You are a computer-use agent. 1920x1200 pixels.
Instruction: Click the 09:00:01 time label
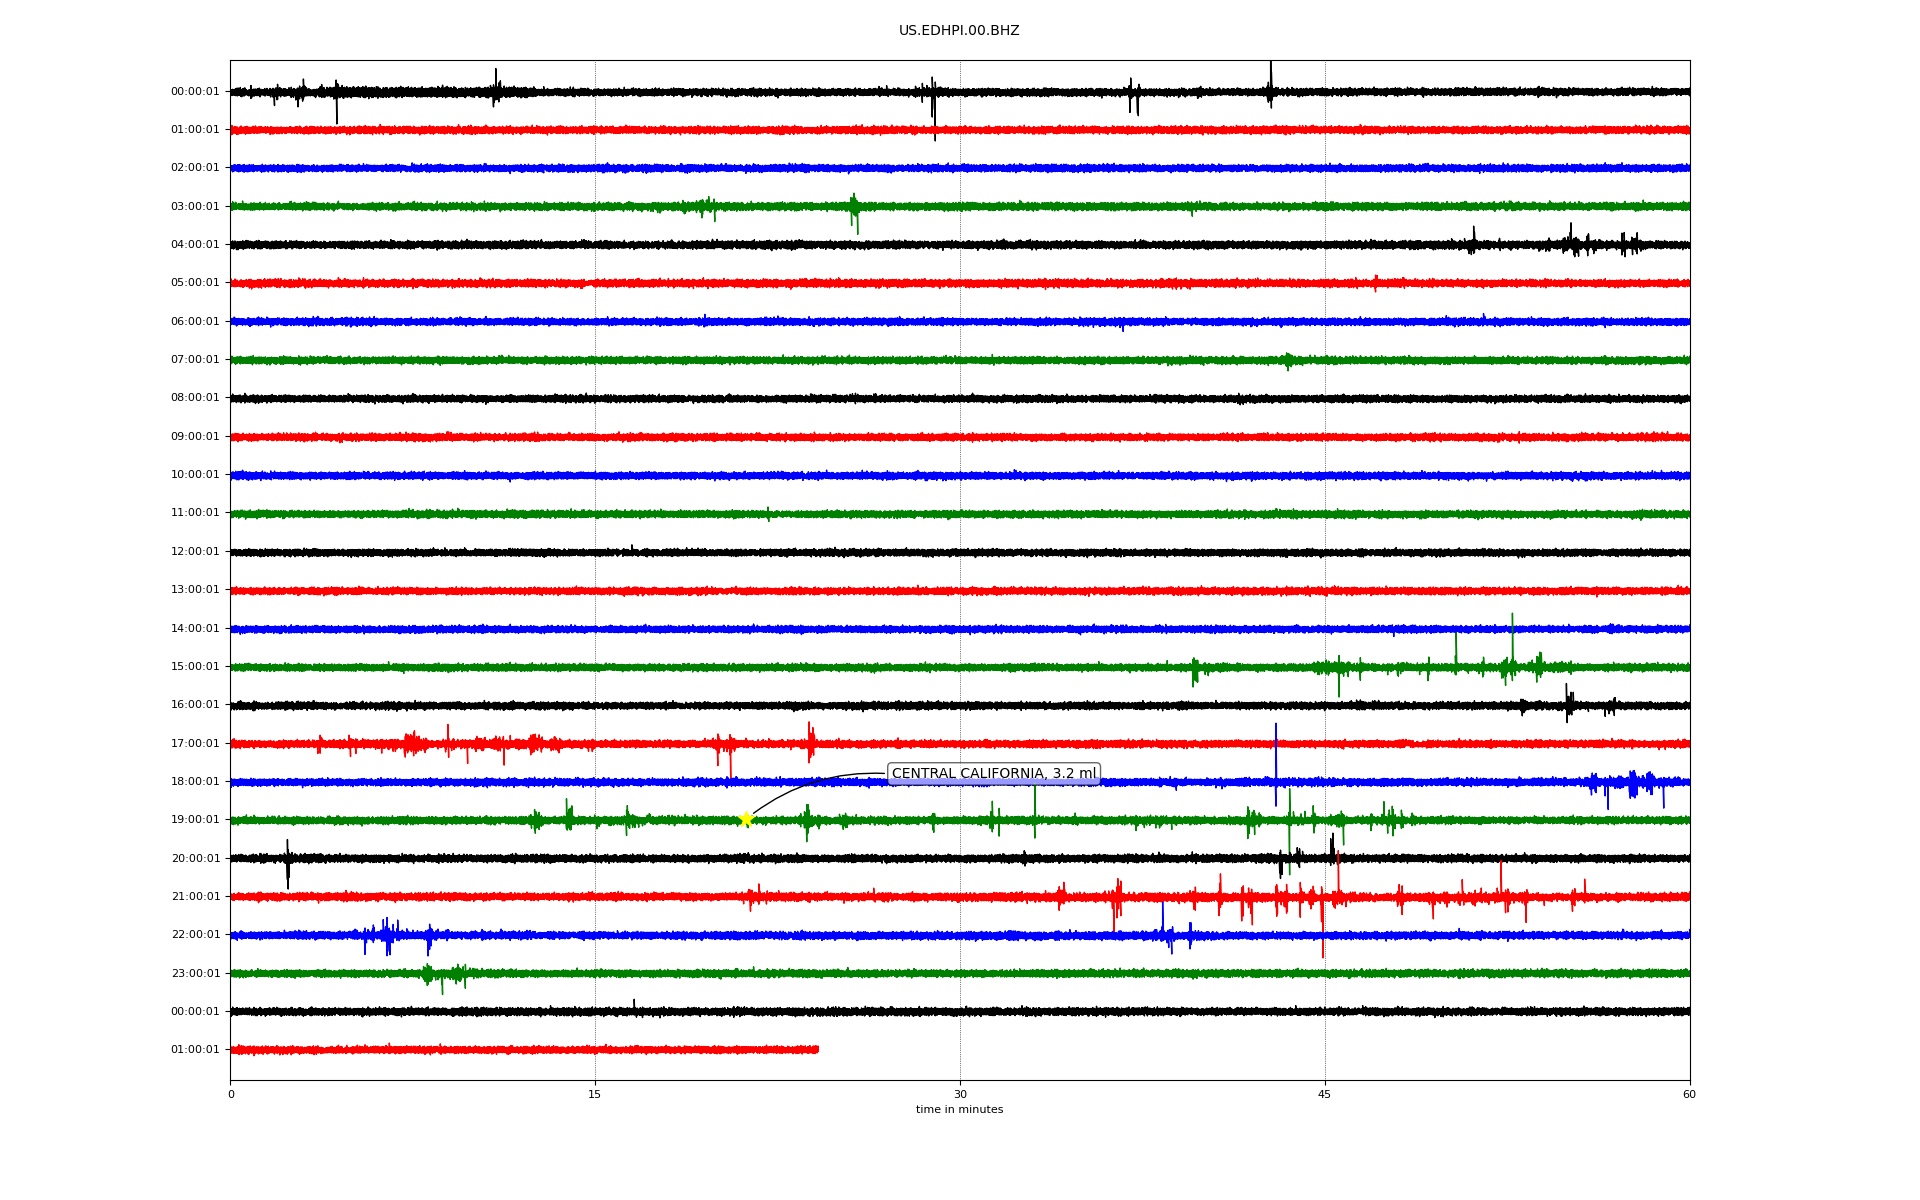click(195, 437)
